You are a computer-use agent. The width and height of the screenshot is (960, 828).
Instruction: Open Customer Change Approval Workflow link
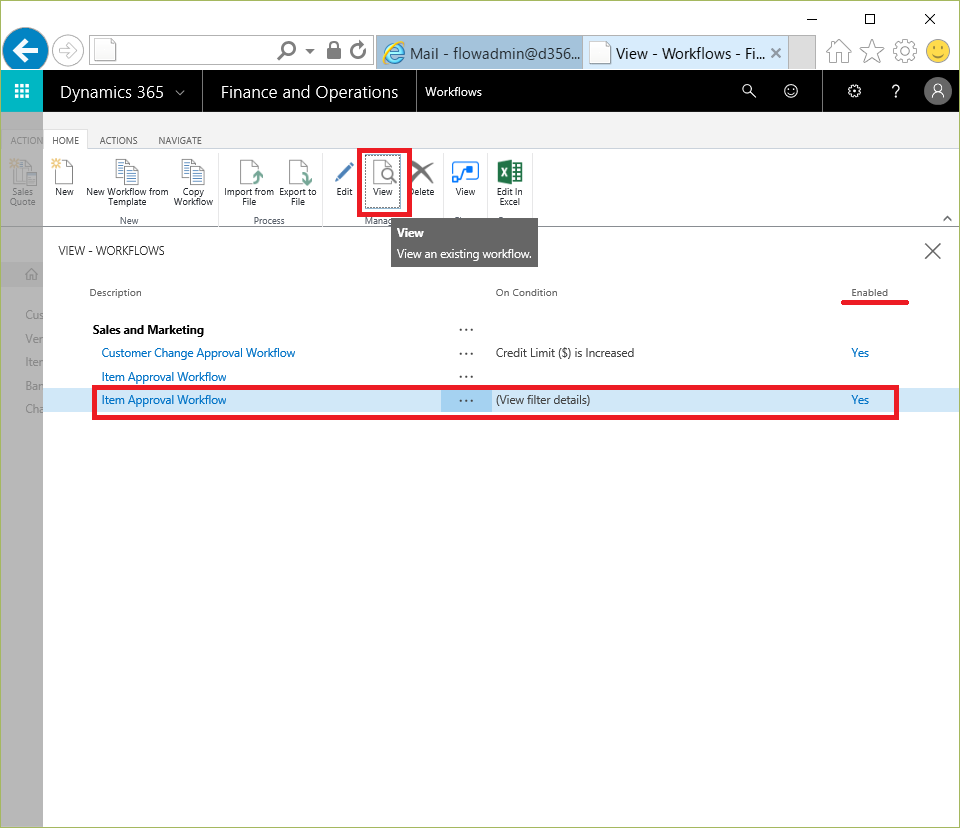point(198,353)
